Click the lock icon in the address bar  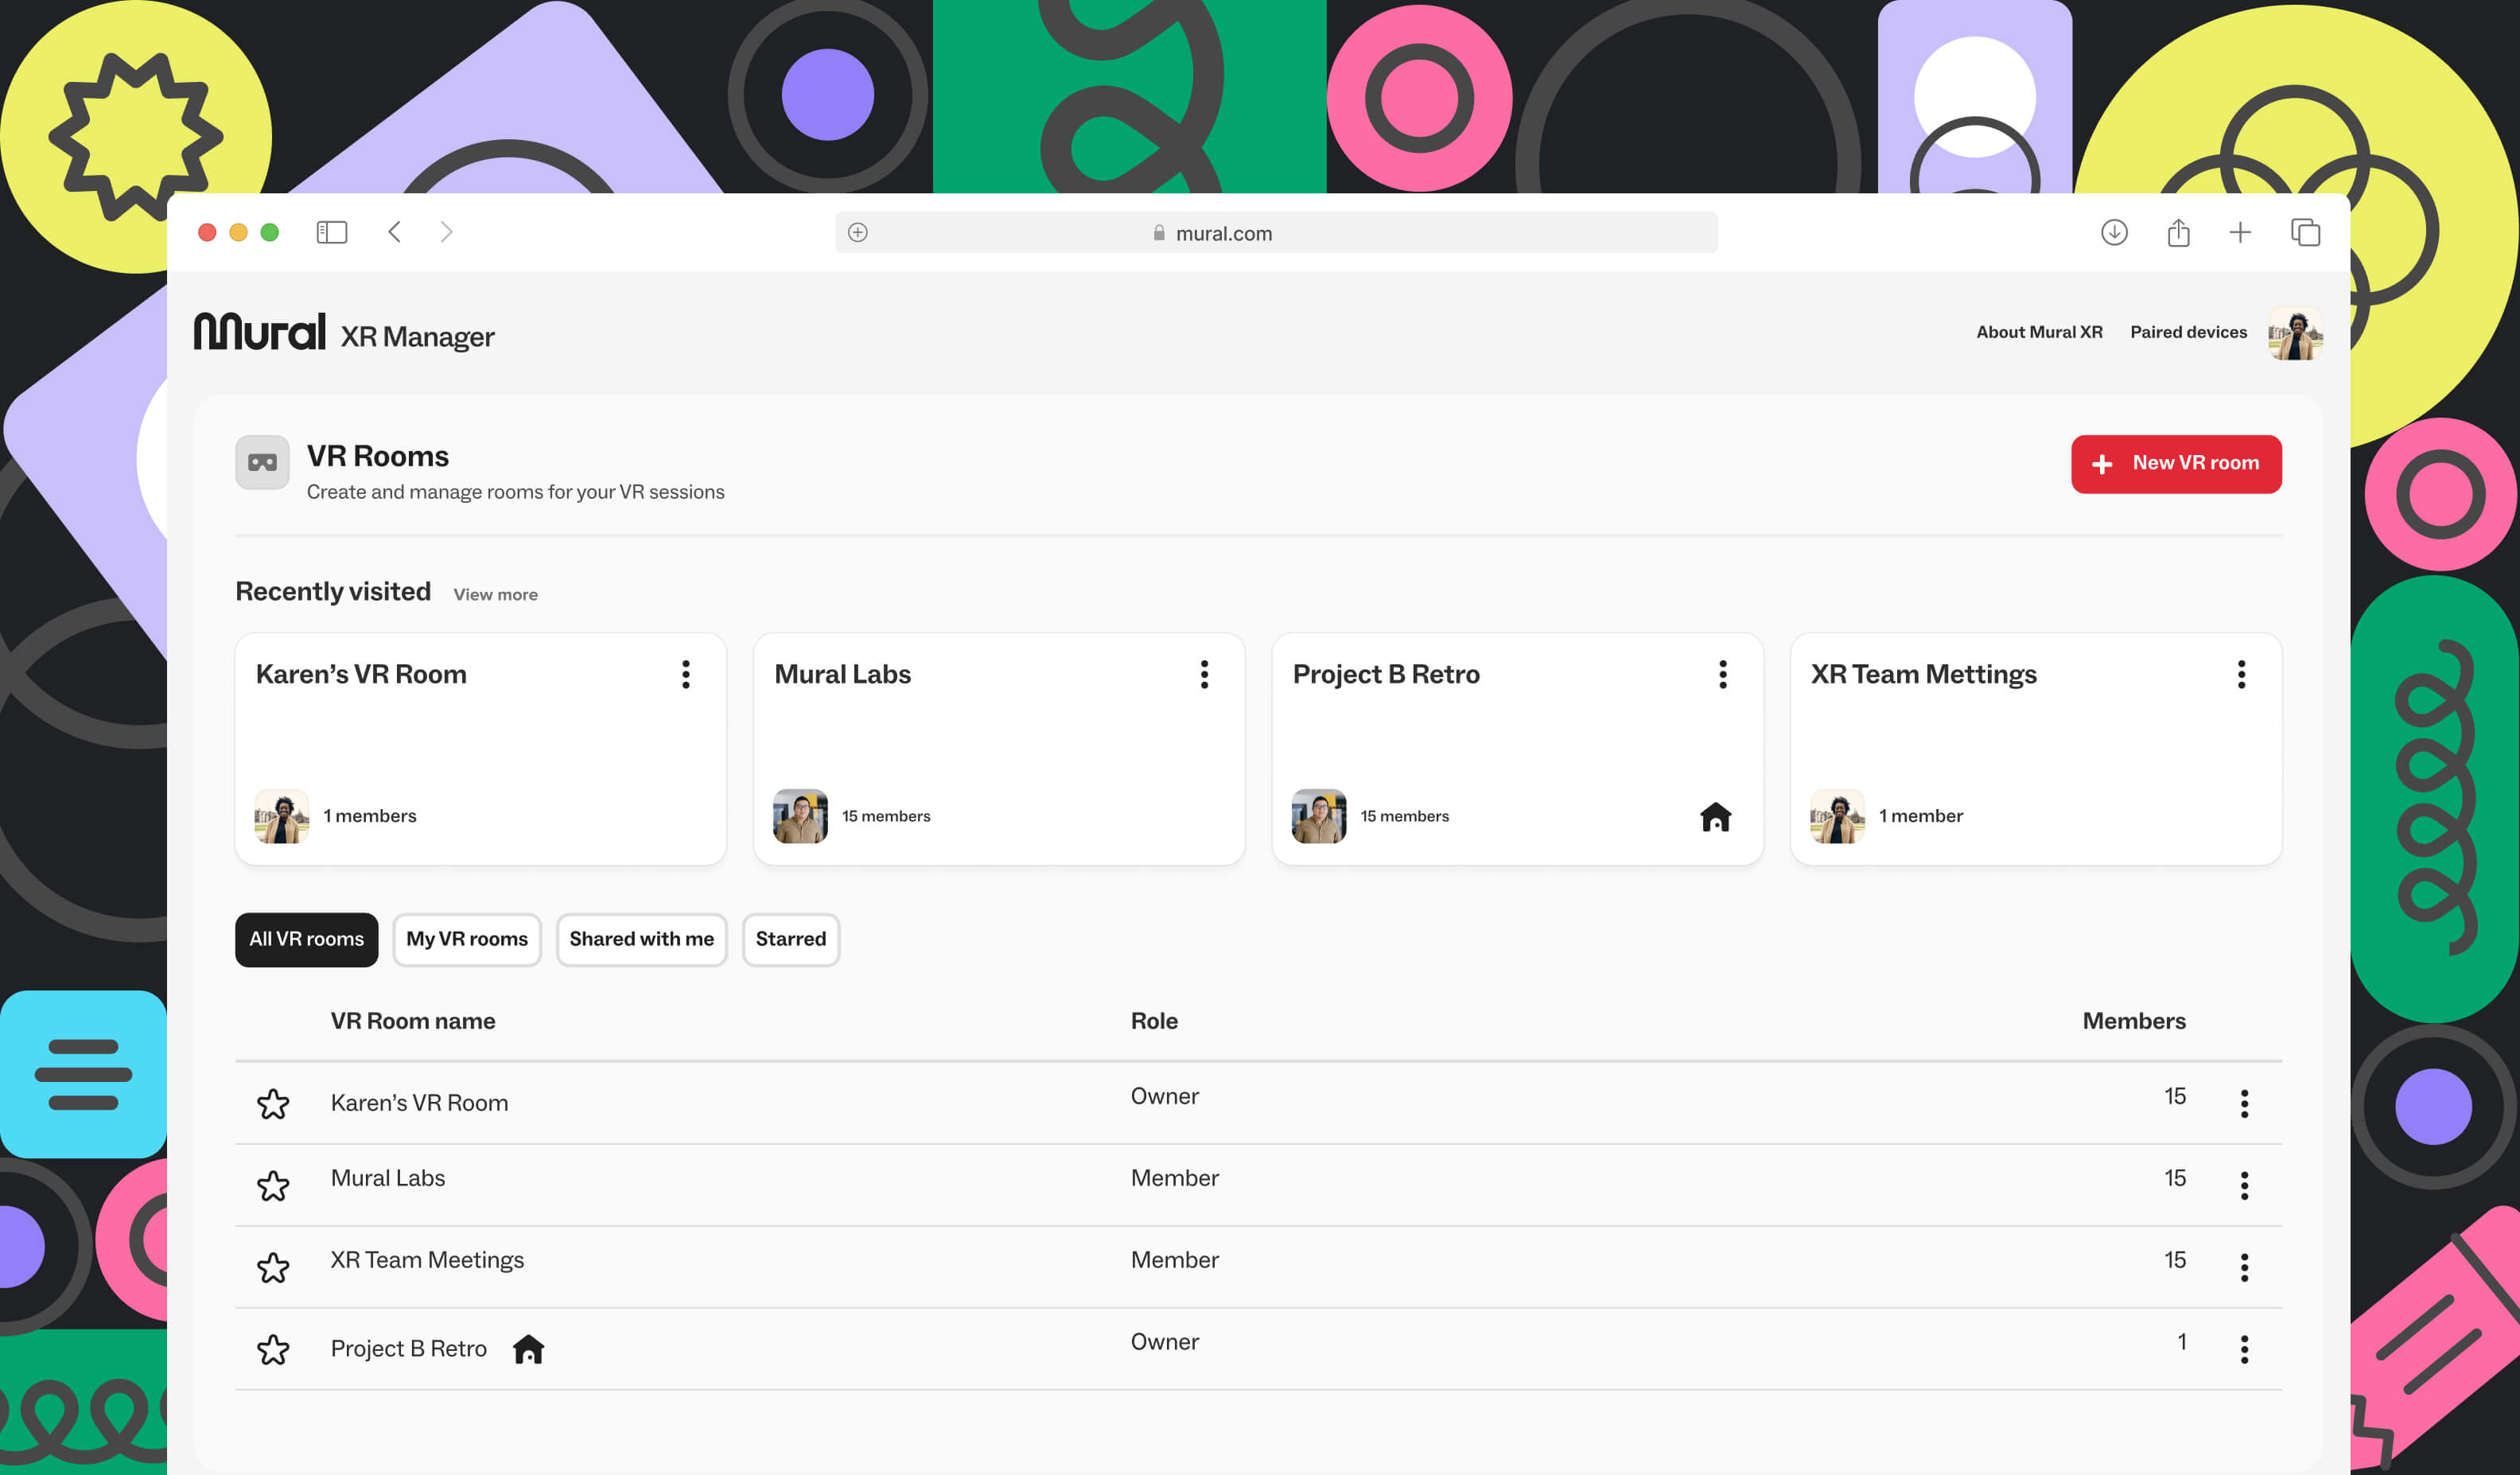[x=1159, y=233]
